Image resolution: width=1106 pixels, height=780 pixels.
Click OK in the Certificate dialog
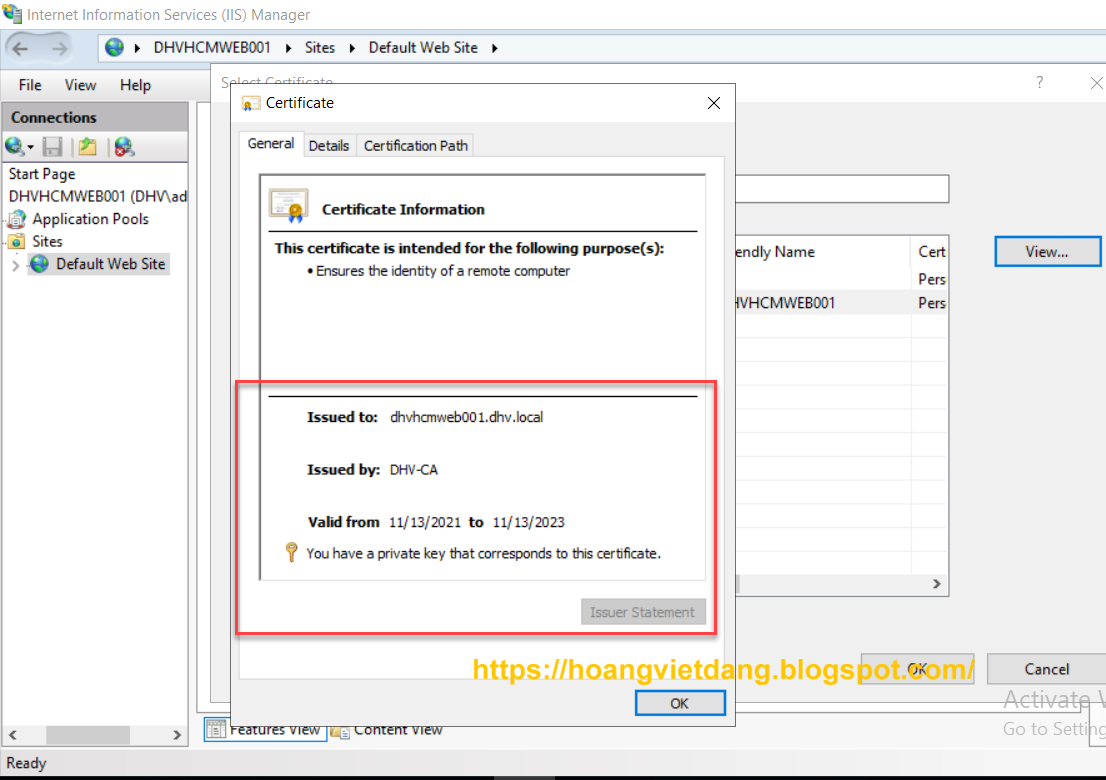(679, 703)
